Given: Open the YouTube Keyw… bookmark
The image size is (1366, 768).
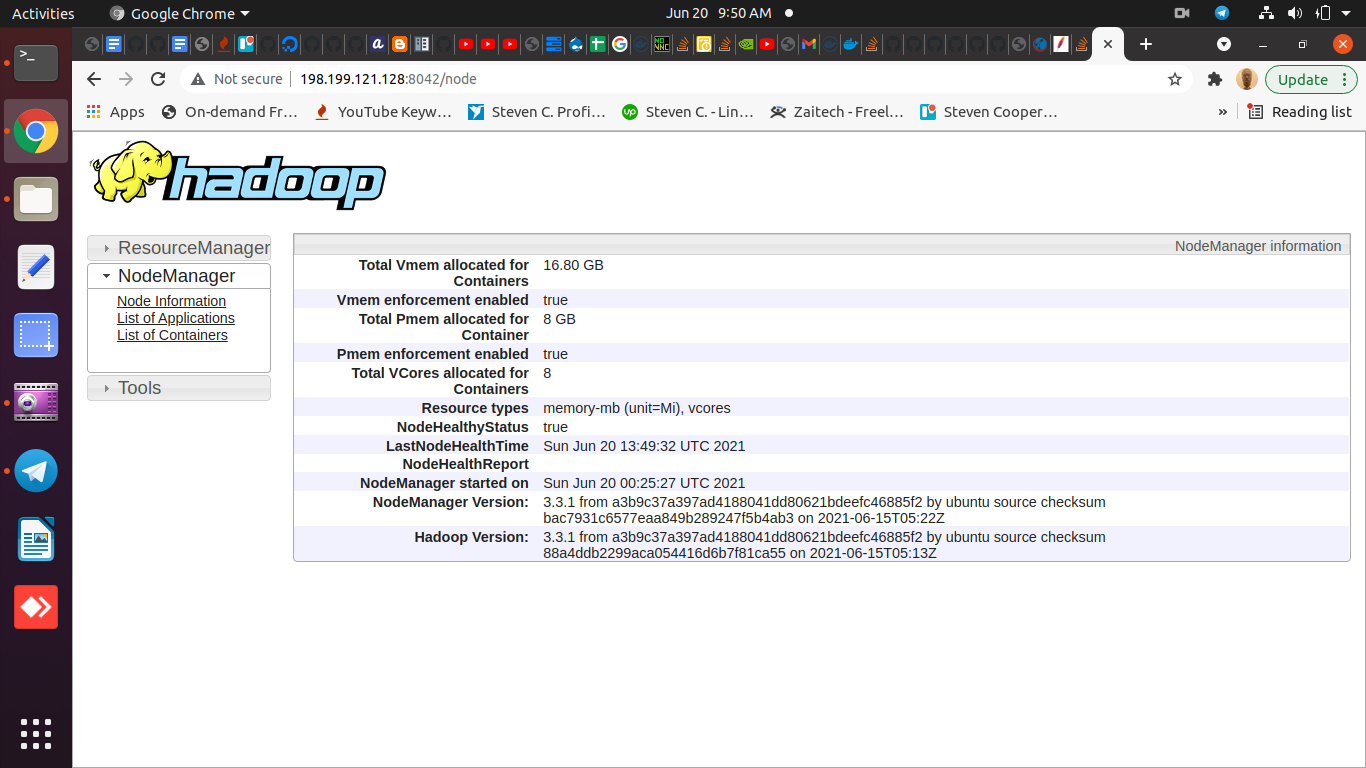Looking at the screenshot, I should [383, 112].
